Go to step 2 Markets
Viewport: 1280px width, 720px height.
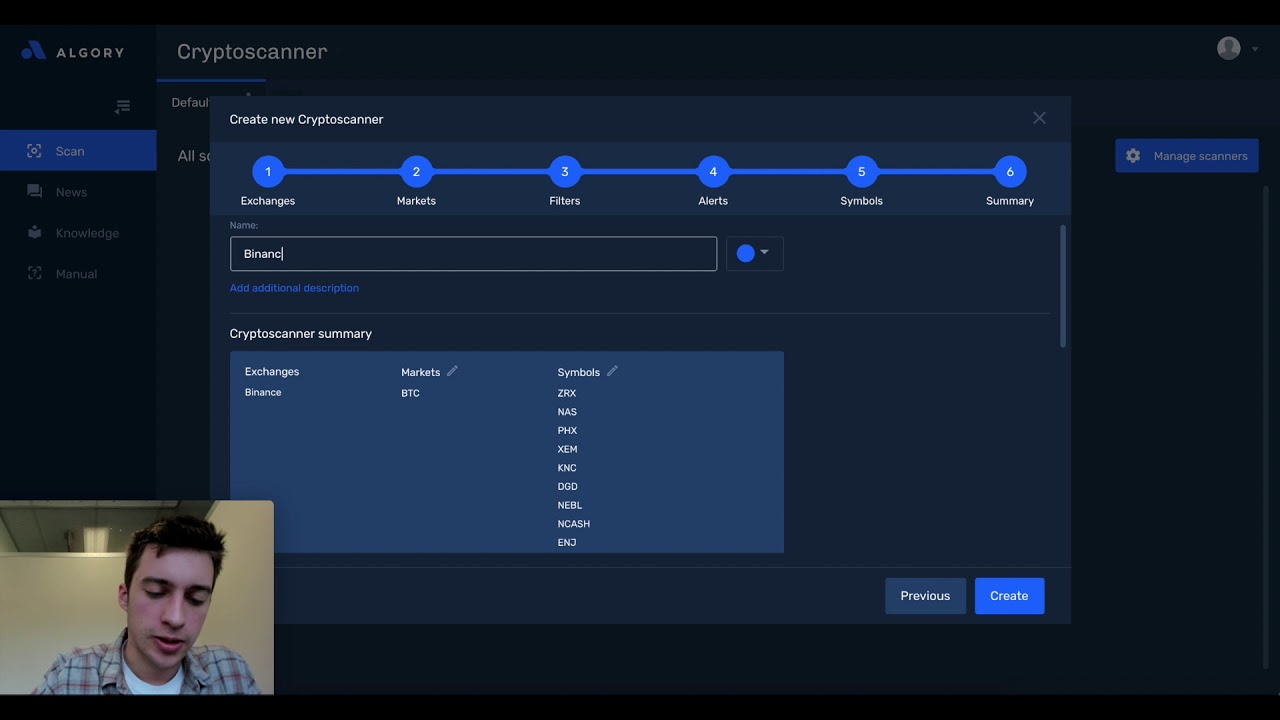[416, 172]
